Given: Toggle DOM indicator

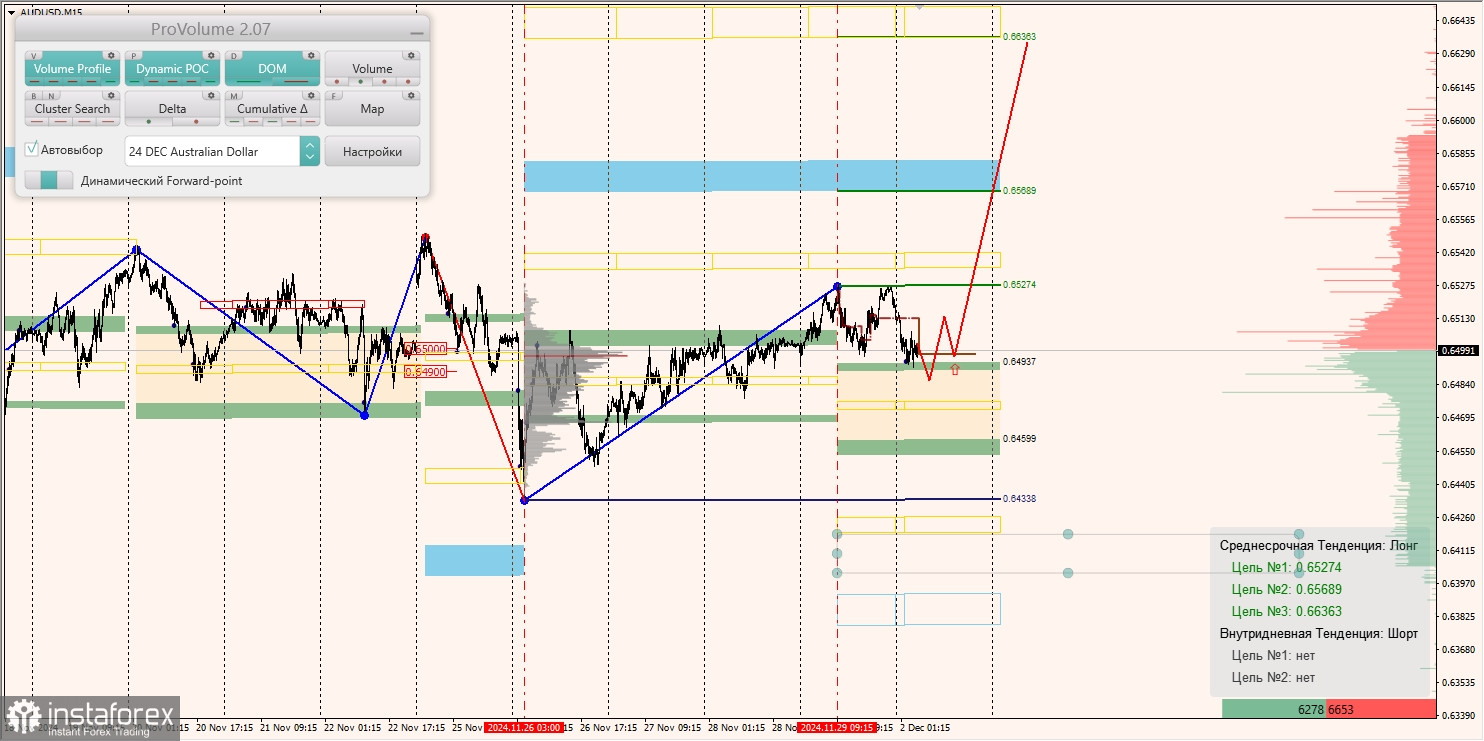Looking at the screenshot, I should (x=272, y=69).
